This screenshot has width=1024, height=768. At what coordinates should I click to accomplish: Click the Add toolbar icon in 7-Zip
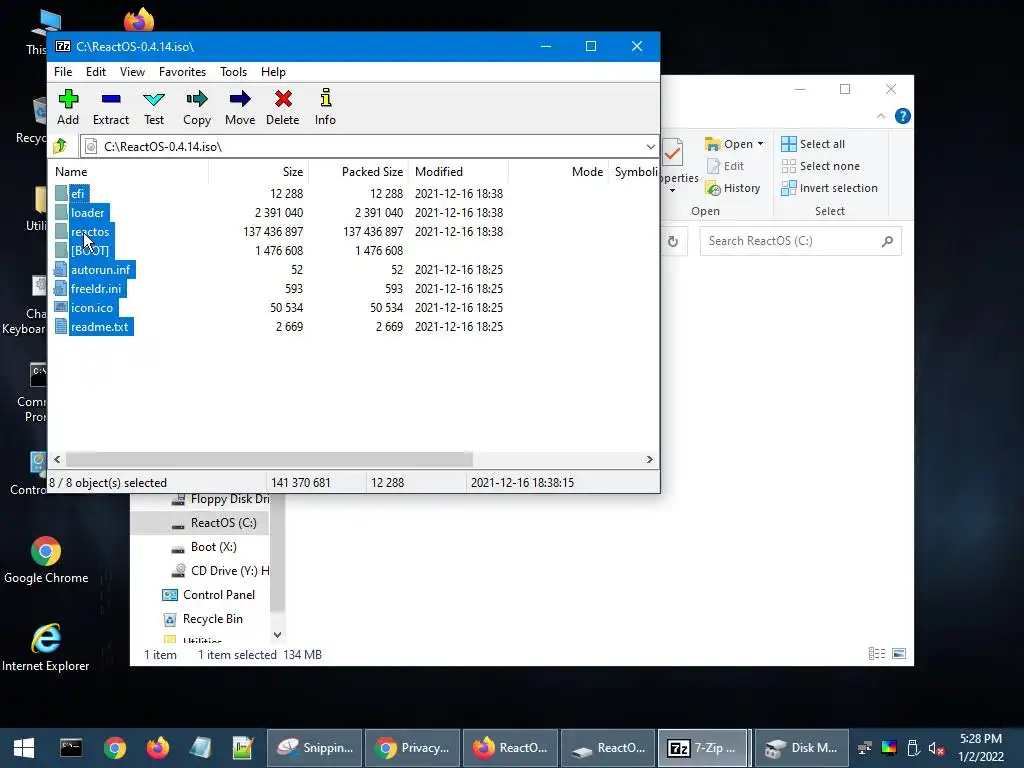(x=68, y=107)
